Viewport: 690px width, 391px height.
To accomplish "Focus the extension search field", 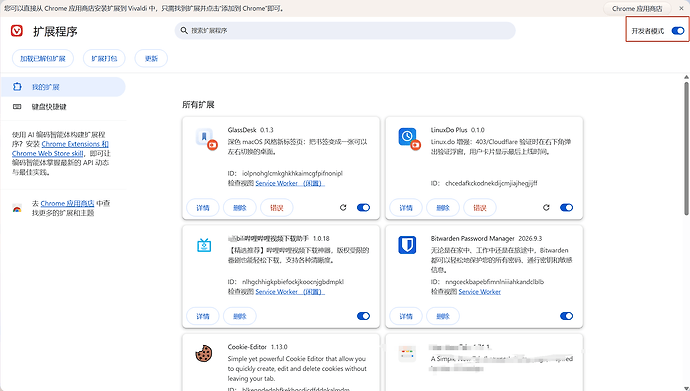I will coord(345,31).
